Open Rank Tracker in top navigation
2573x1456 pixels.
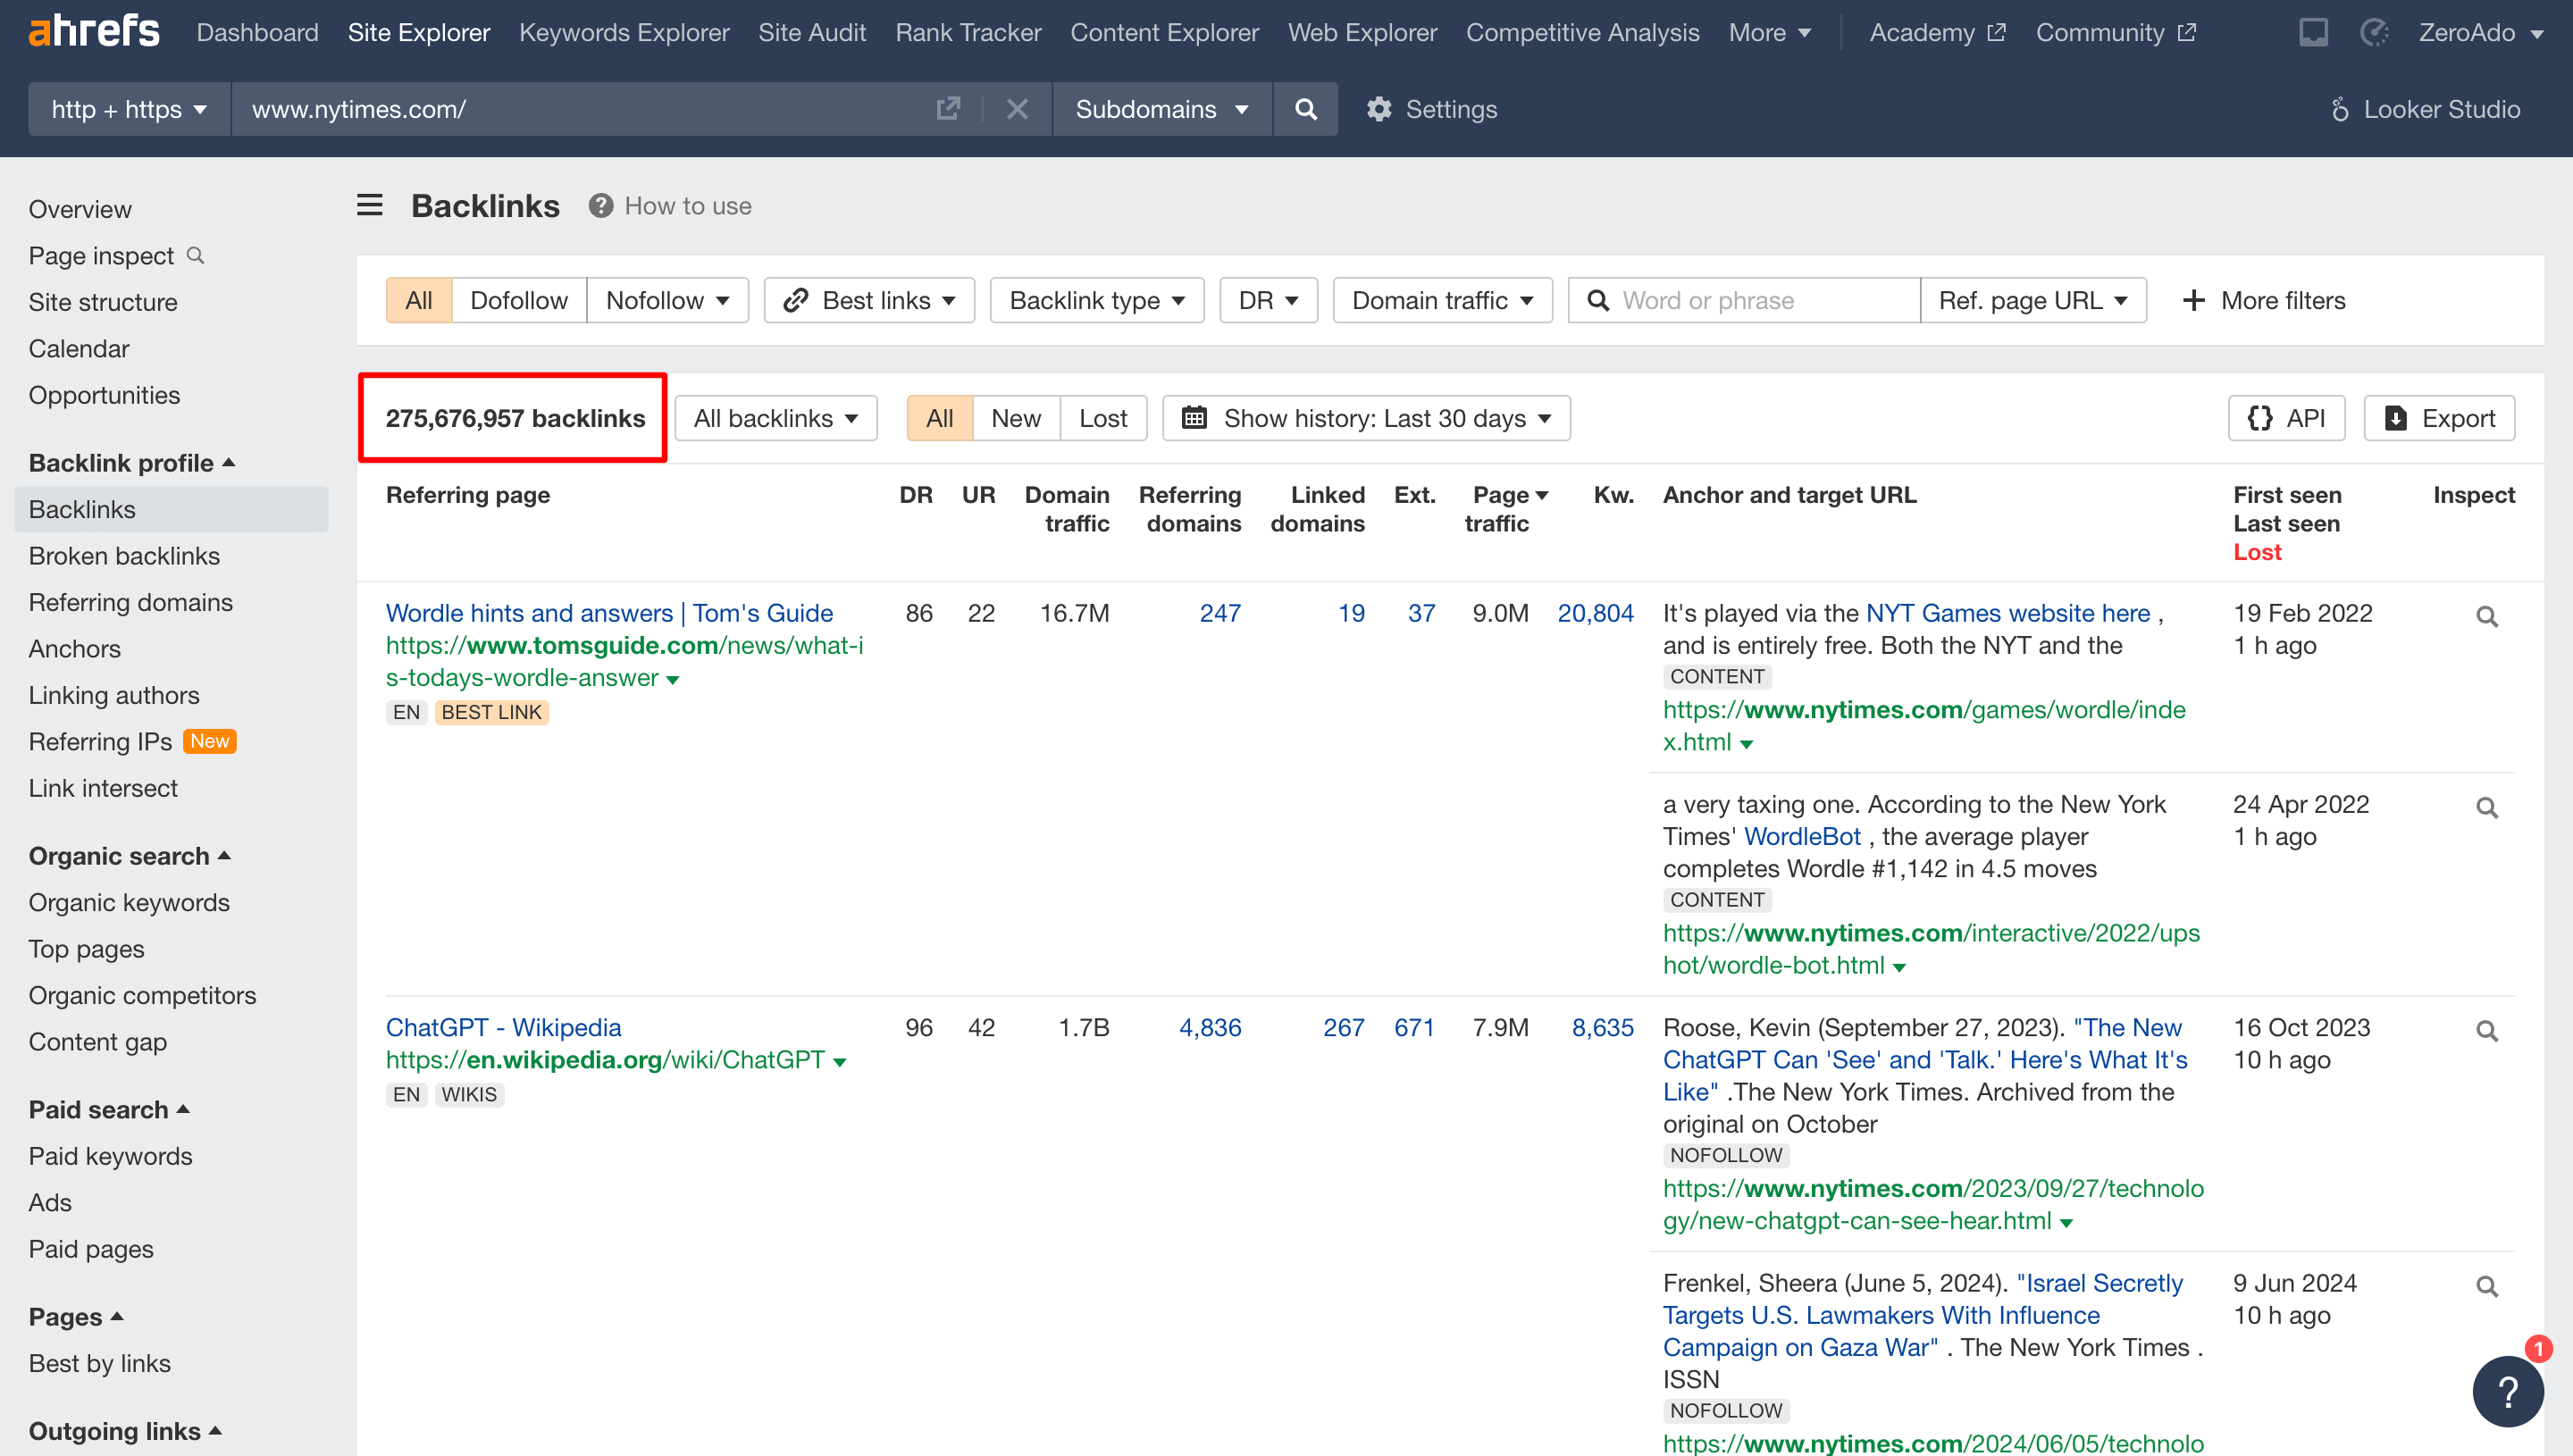point(968,33)
